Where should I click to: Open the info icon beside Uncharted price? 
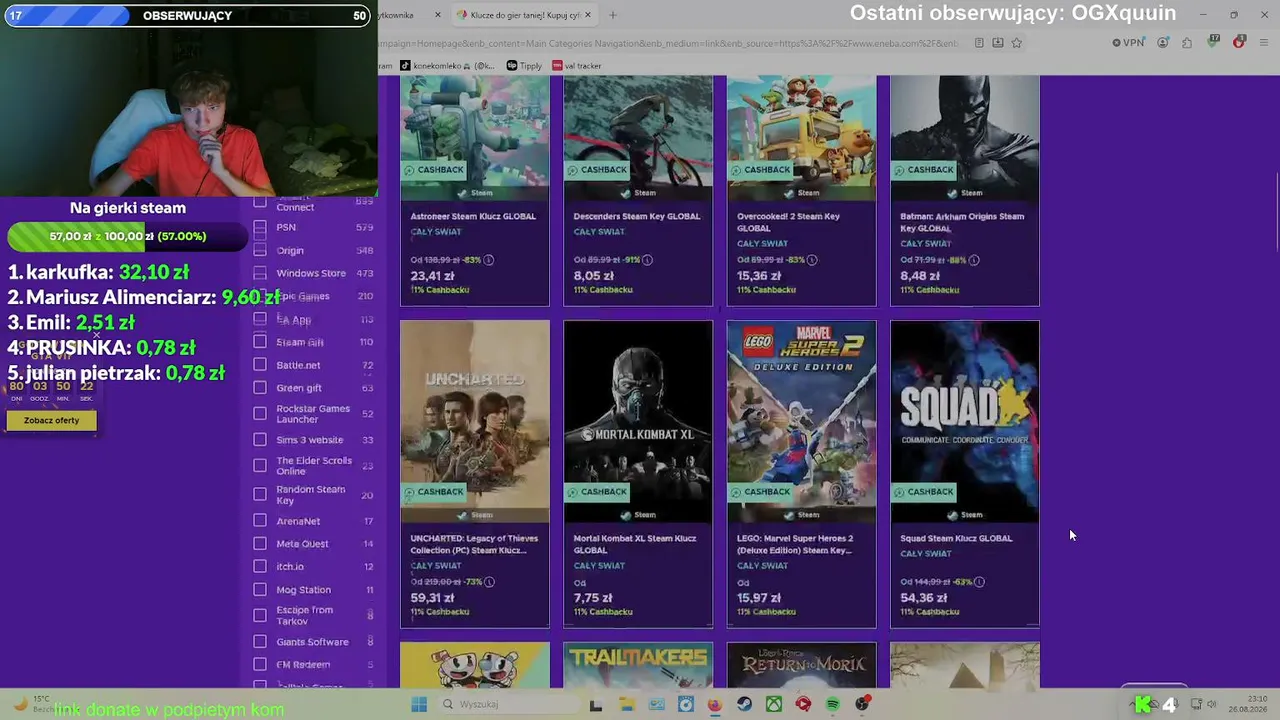coord(489,582)
